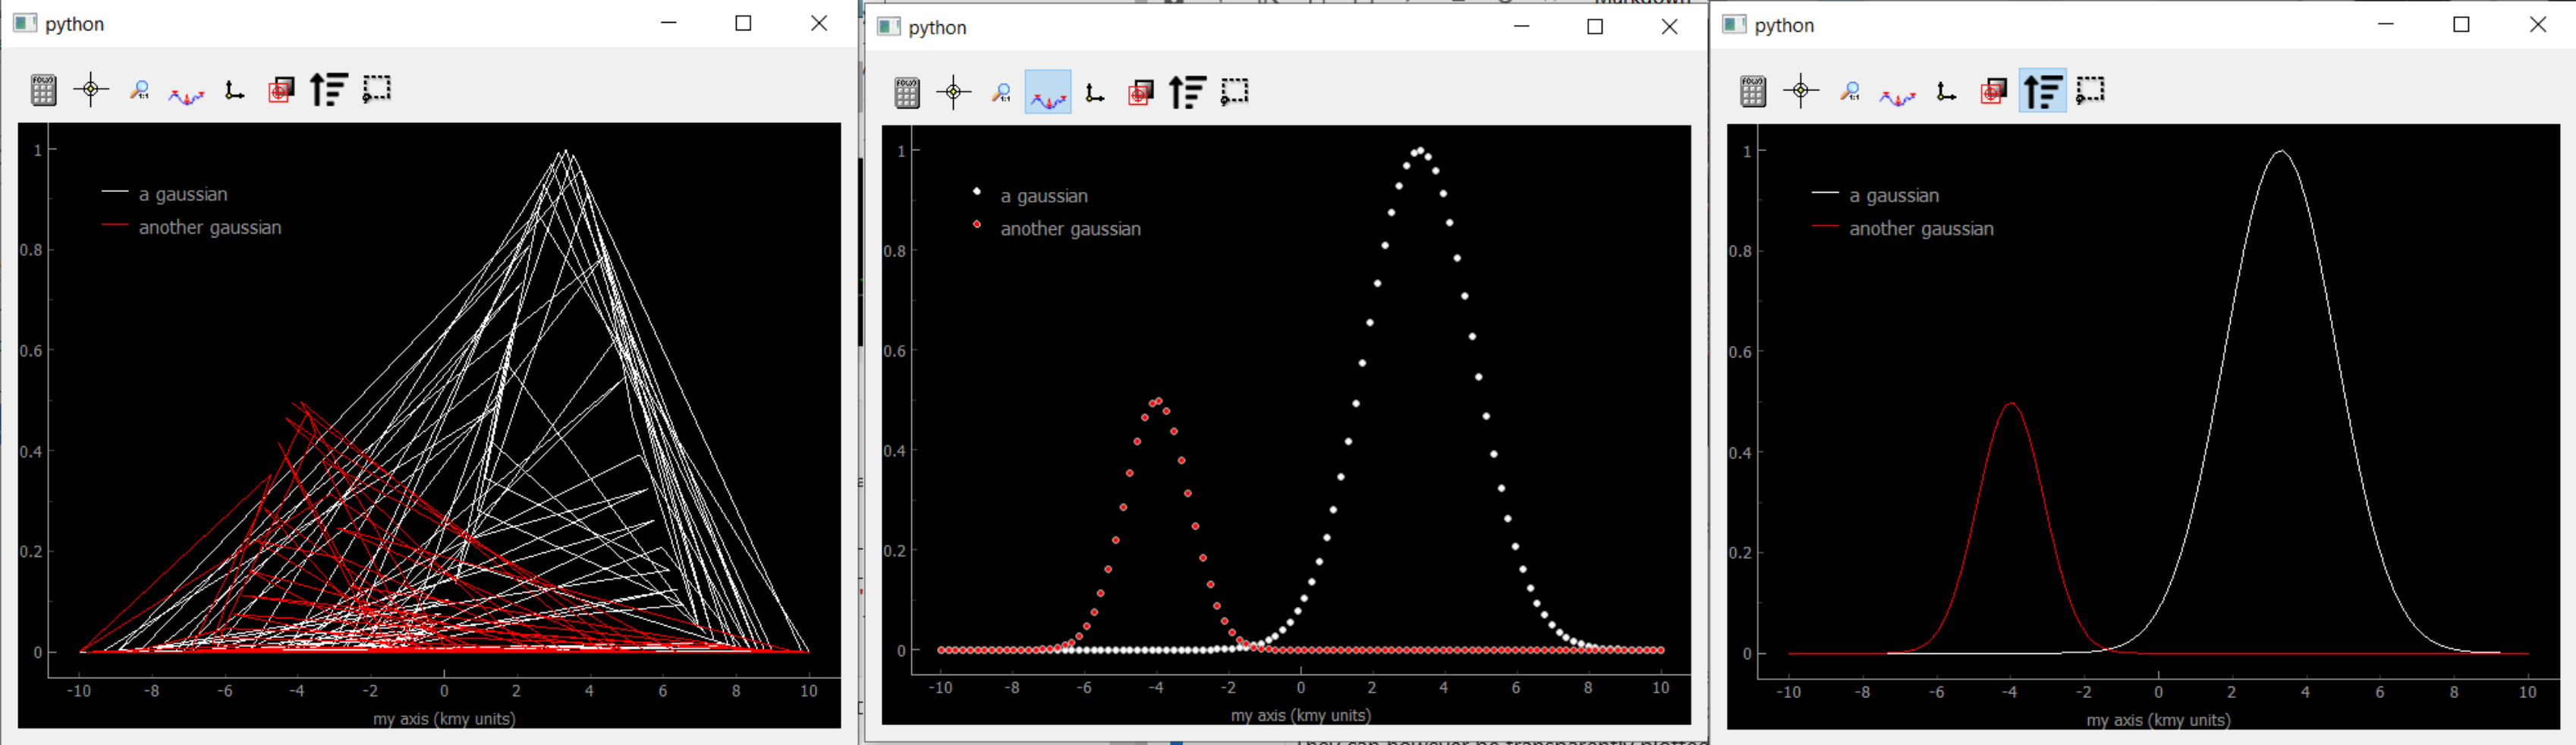The height and width of the screenshot is (745, 2576).
Task: Open function calculator in left window
Action: (x=43, y=90)
